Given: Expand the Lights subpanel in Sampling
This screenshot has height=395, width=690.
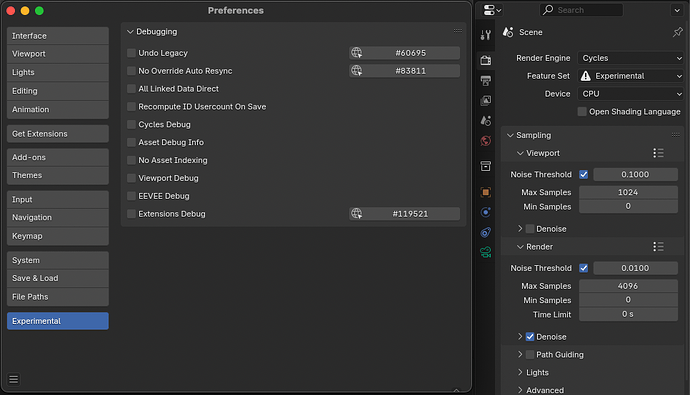Looking at the screenshot, I should click(x=520, y=373).
